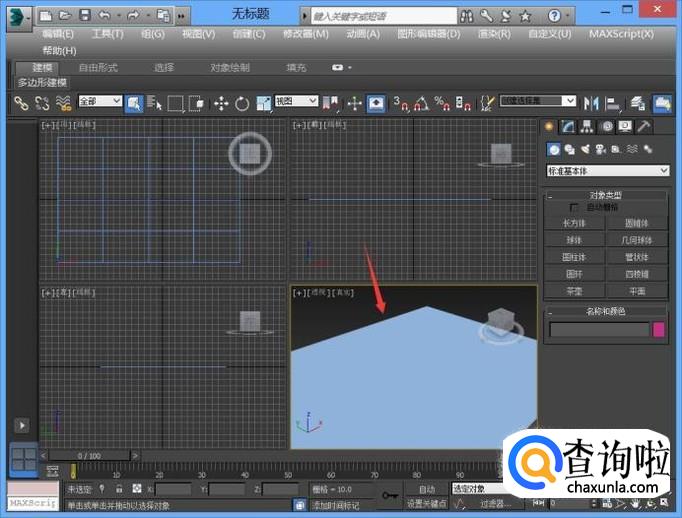
Task: Open the Hierarchy panel tab
Action: (587, 127)
